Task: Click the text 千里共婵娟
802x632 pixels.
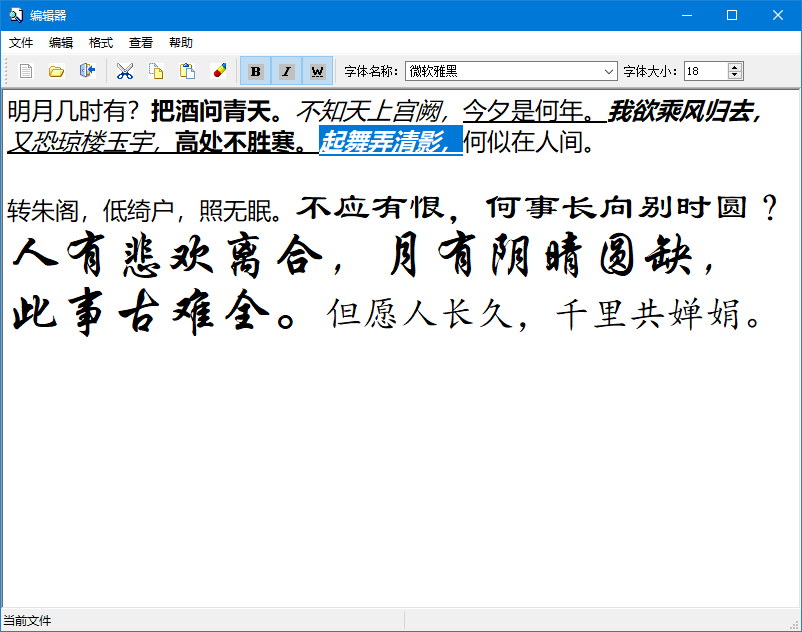Action: tap(659, 314)
